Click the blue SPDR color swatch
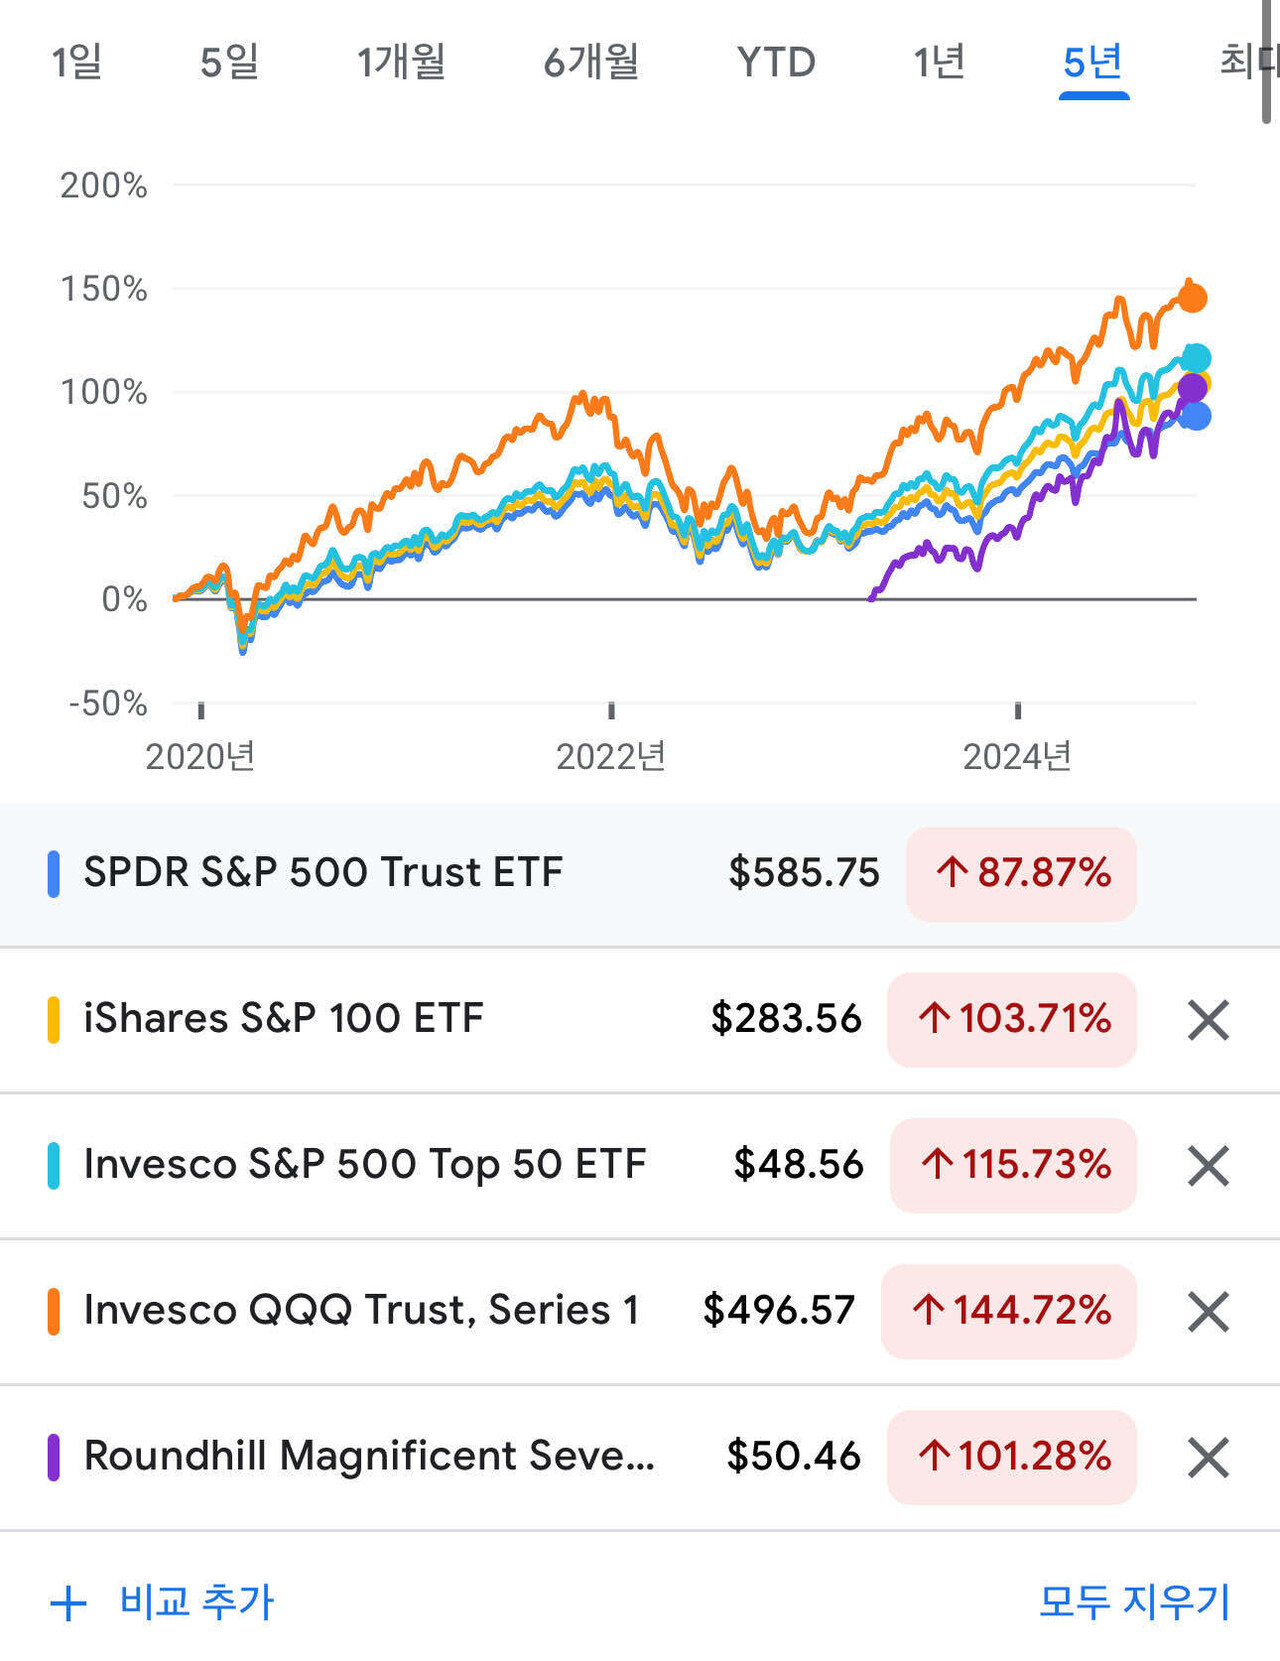 click(x=54, y=873)
